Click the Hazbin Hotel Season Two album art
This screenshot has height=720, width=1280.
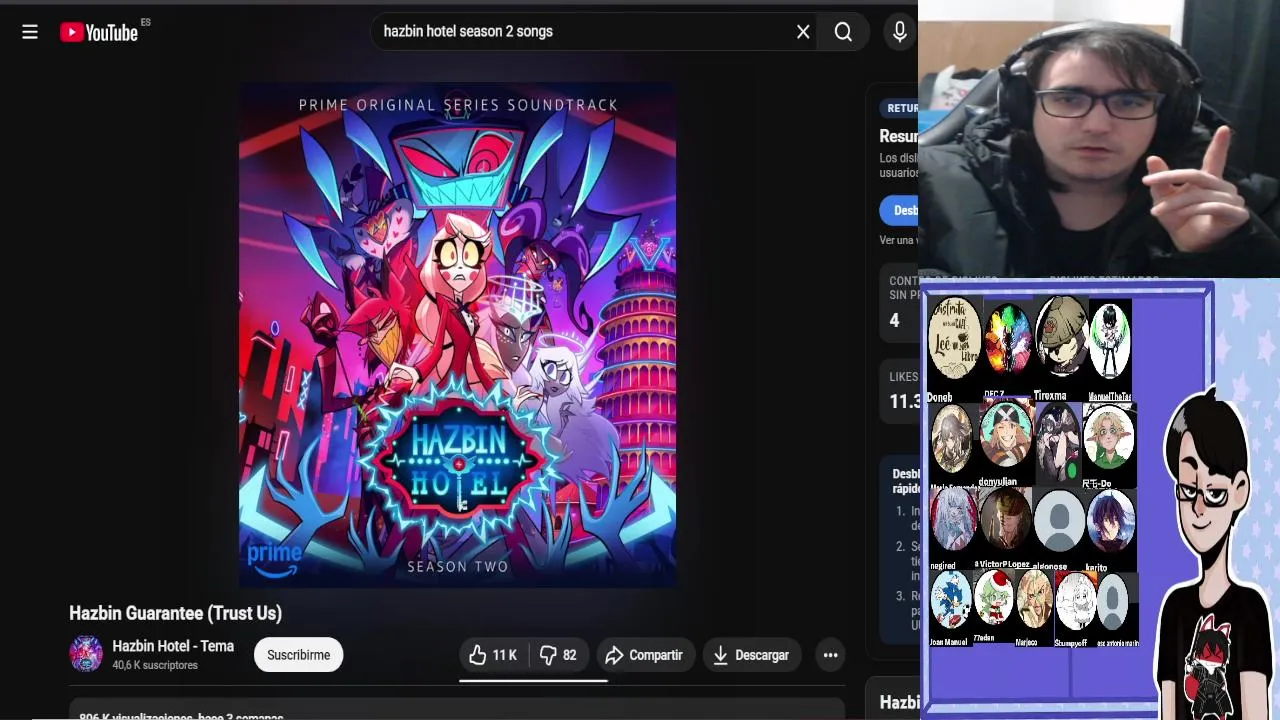pos(457,335)
